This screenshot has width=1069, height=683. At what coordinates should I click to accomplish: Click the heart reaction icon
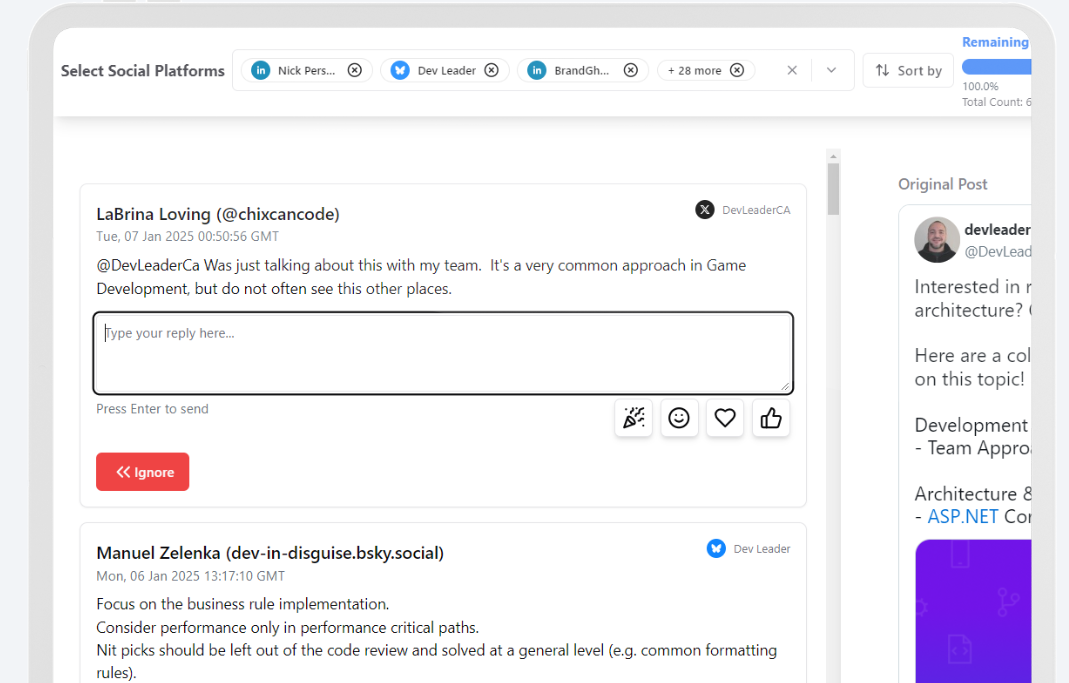pyautogui.click(x=725, y=418)
